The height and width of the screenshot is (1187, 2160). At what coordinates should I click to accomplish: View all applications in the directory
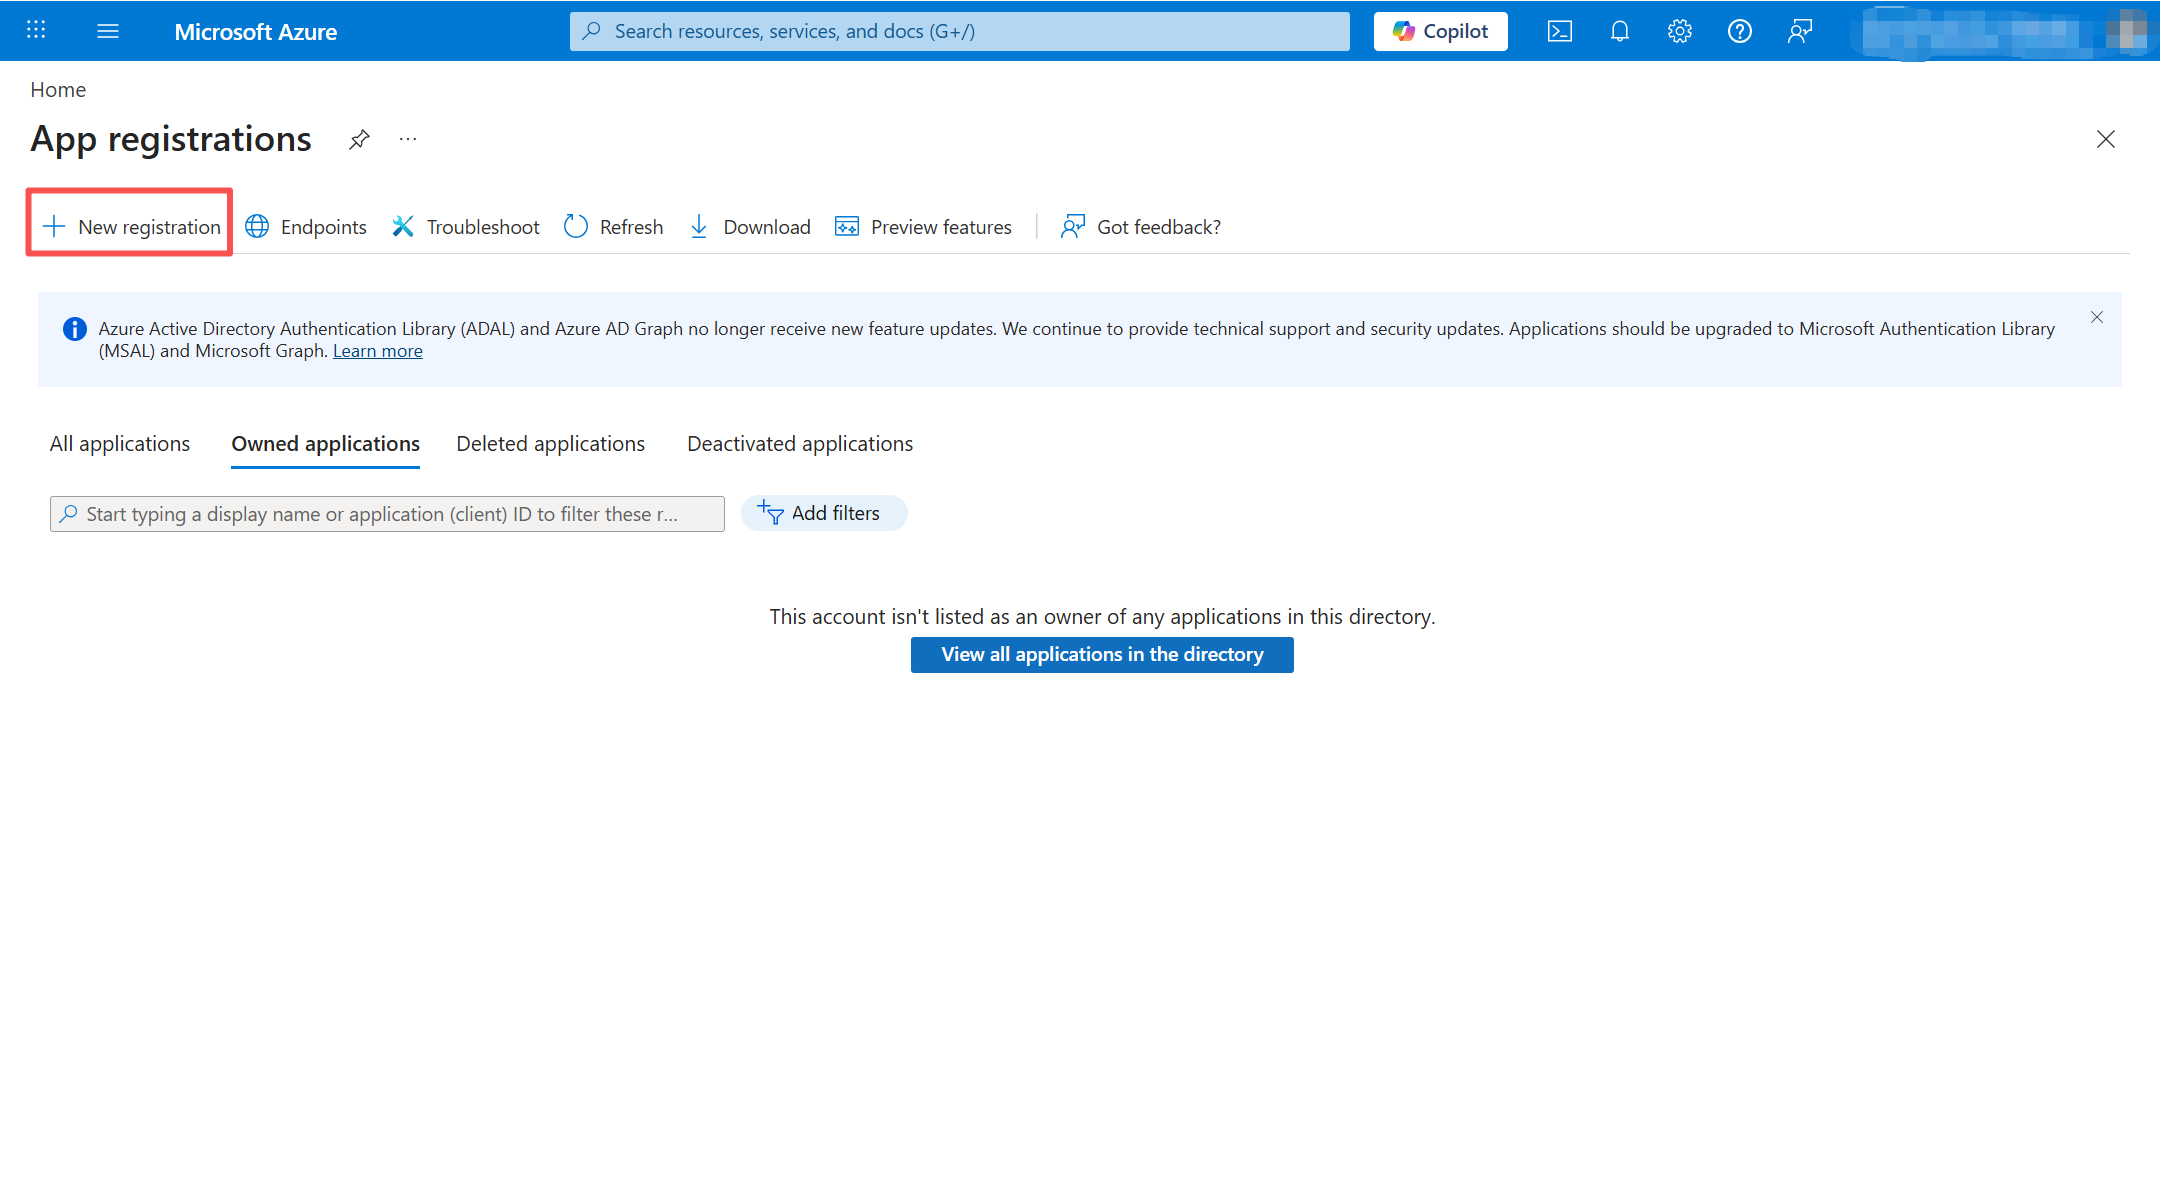pyautogui.click(x=1102, y=655)
